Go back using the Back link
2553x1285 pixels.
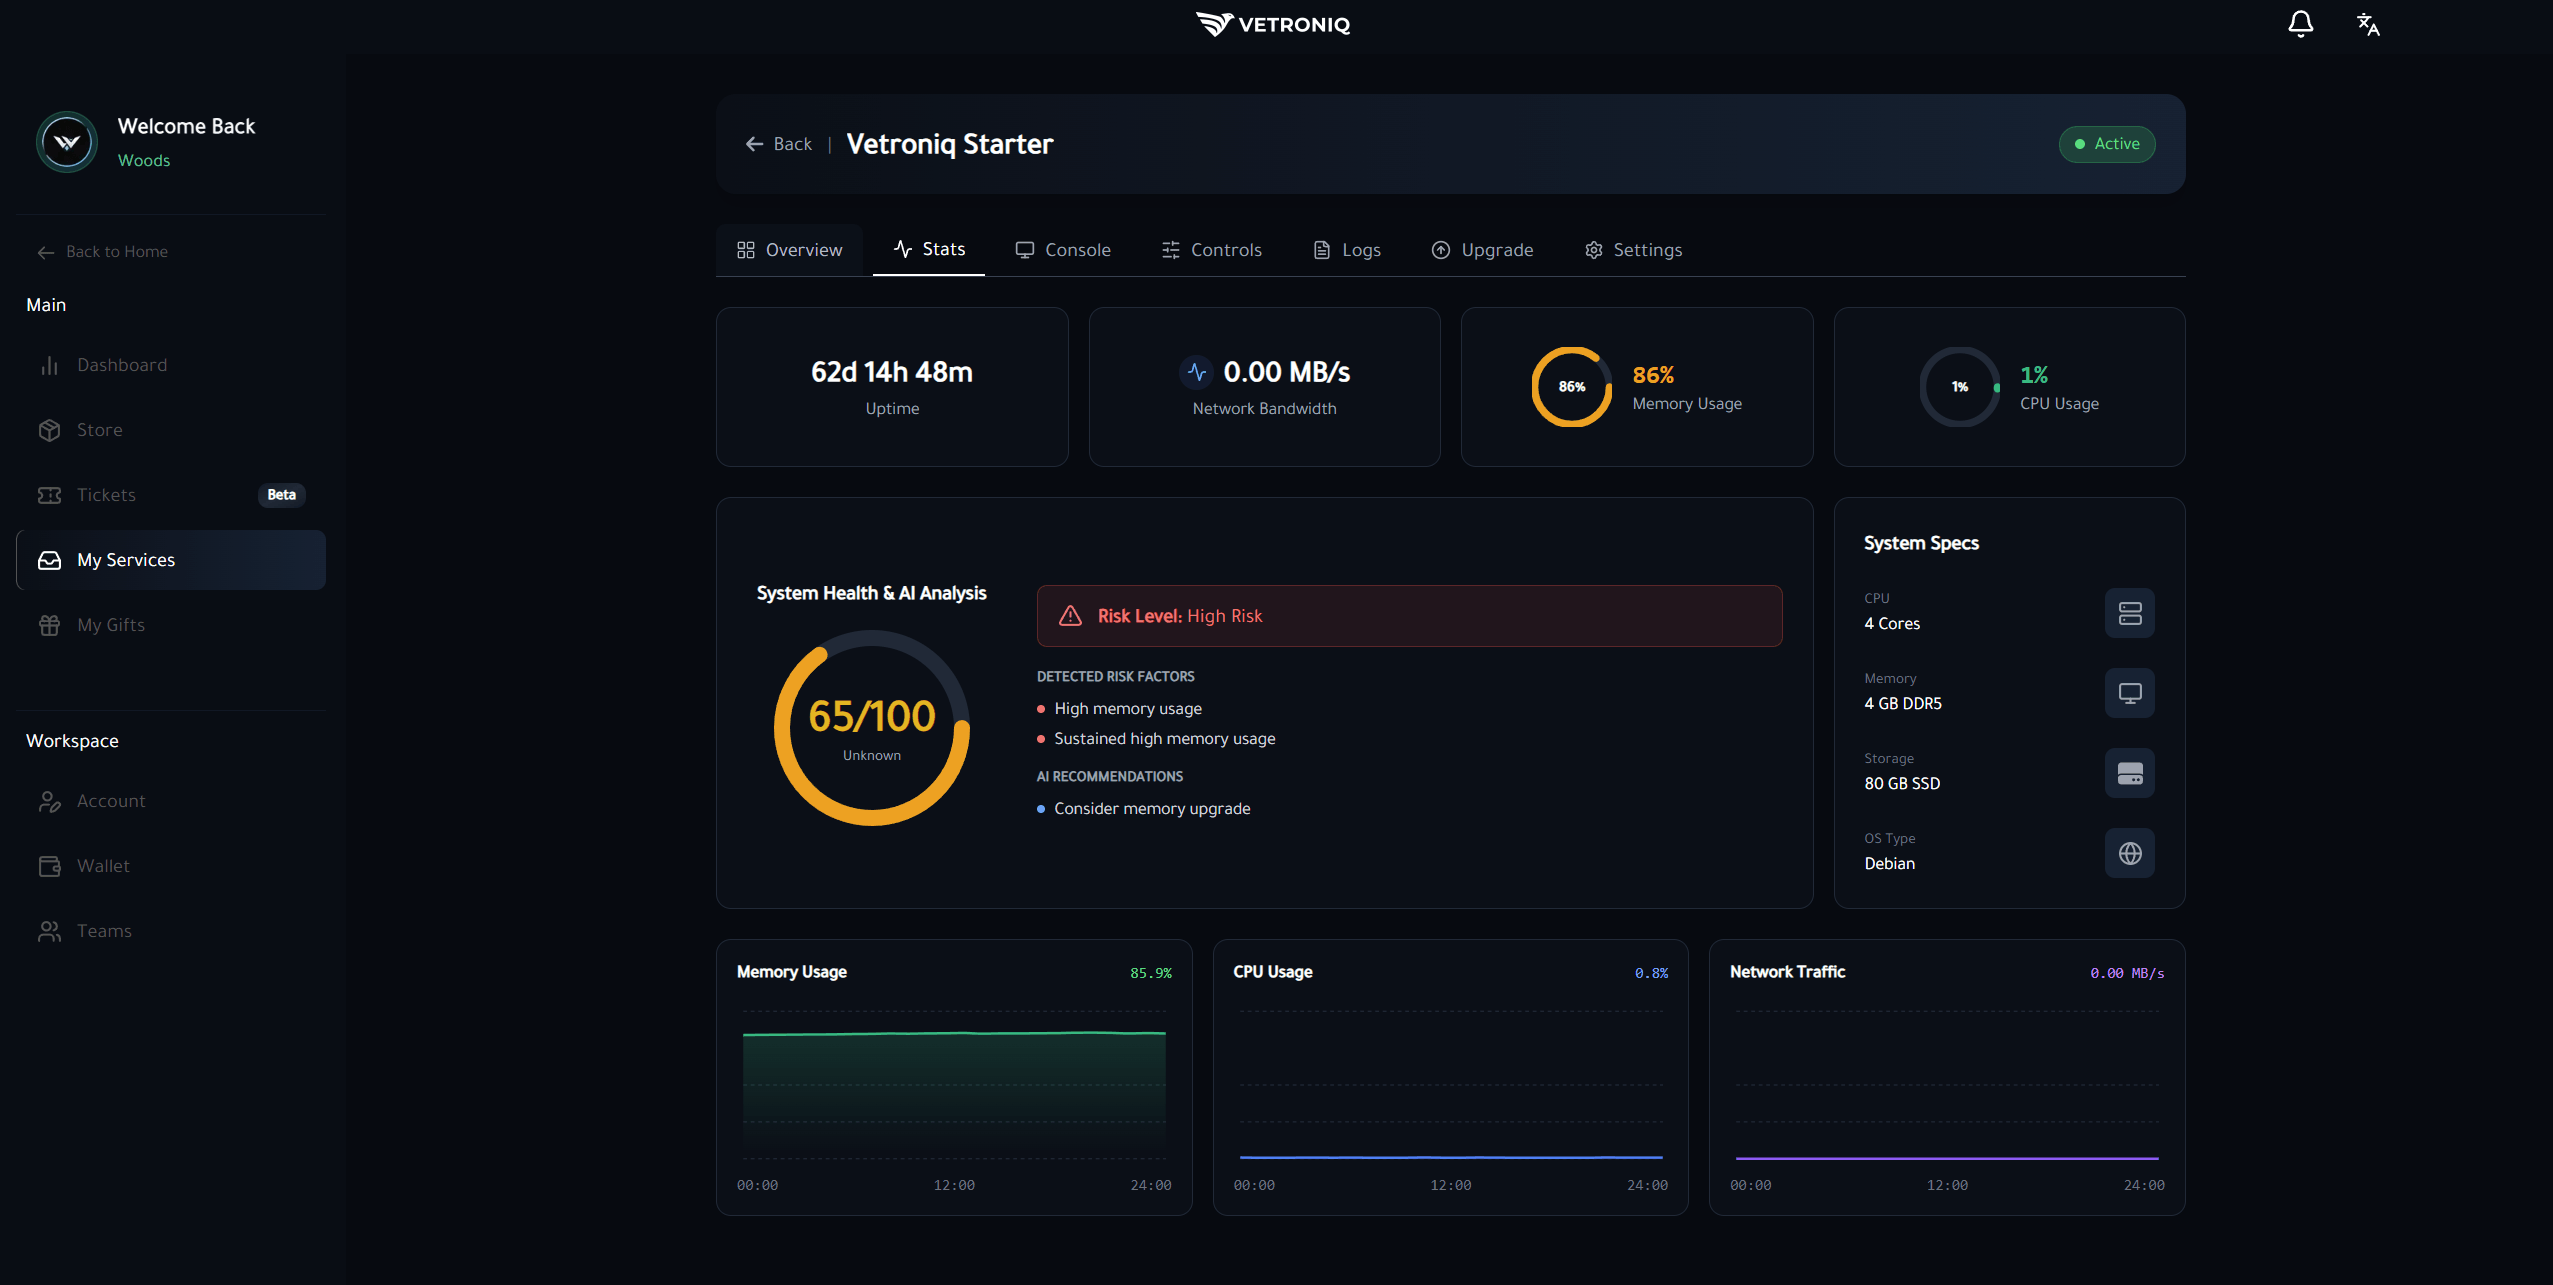click(779, 144)
